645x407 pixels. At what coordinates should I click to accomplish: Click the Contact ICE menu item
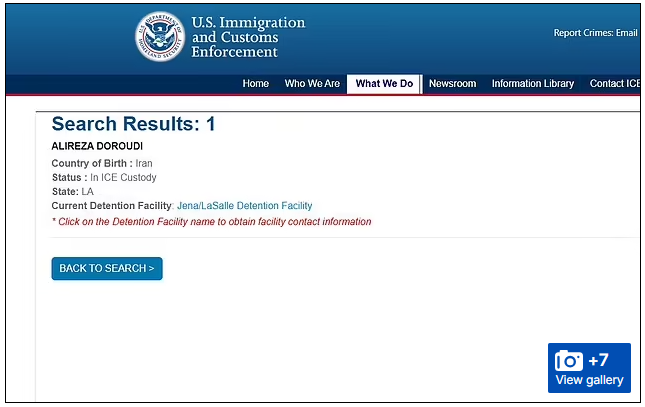point(613,84)
